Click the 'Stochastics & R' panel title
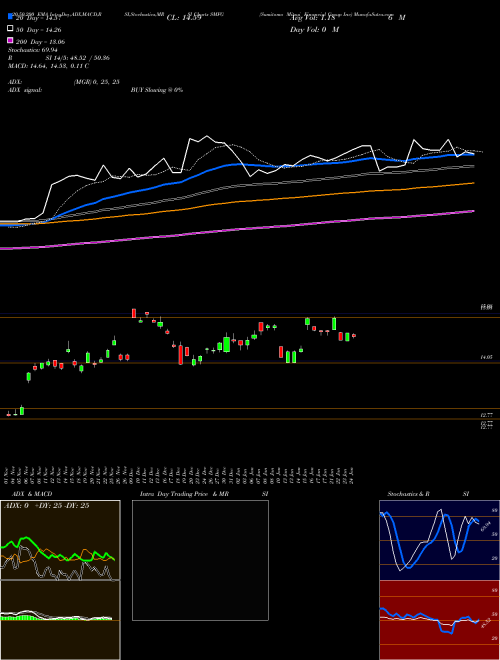Screen dimensions: 500x660 click(x=408, y=494)
